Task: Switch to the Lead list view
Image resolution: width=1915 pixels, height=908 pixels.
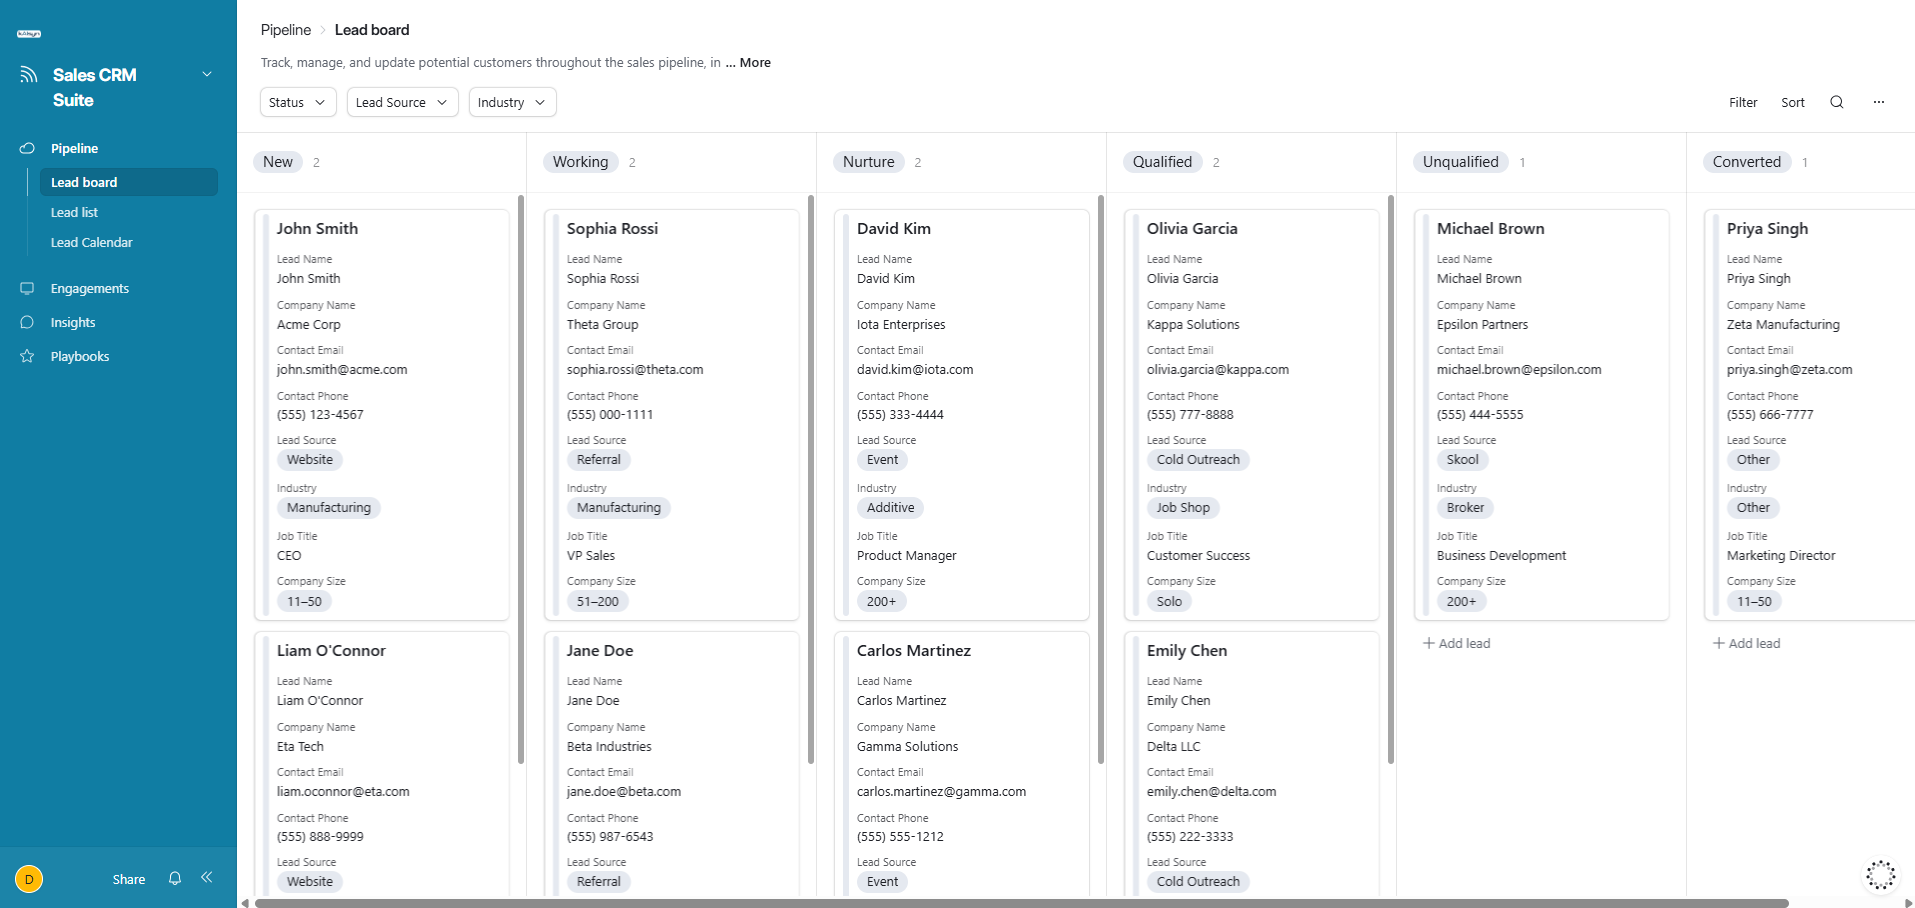Action: coord(74,212)
